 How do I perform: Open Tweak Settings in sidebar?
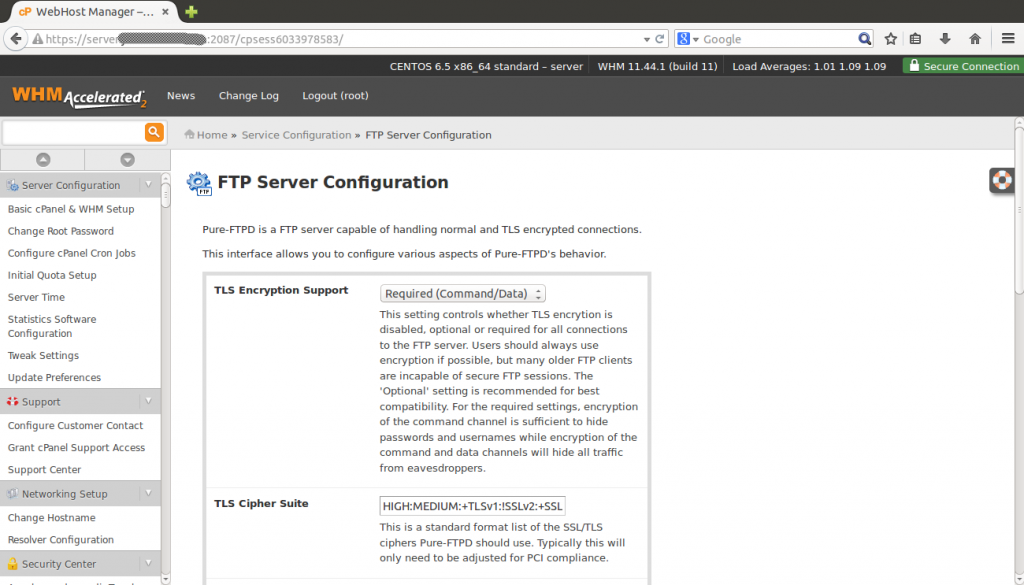tap(43, 356)
